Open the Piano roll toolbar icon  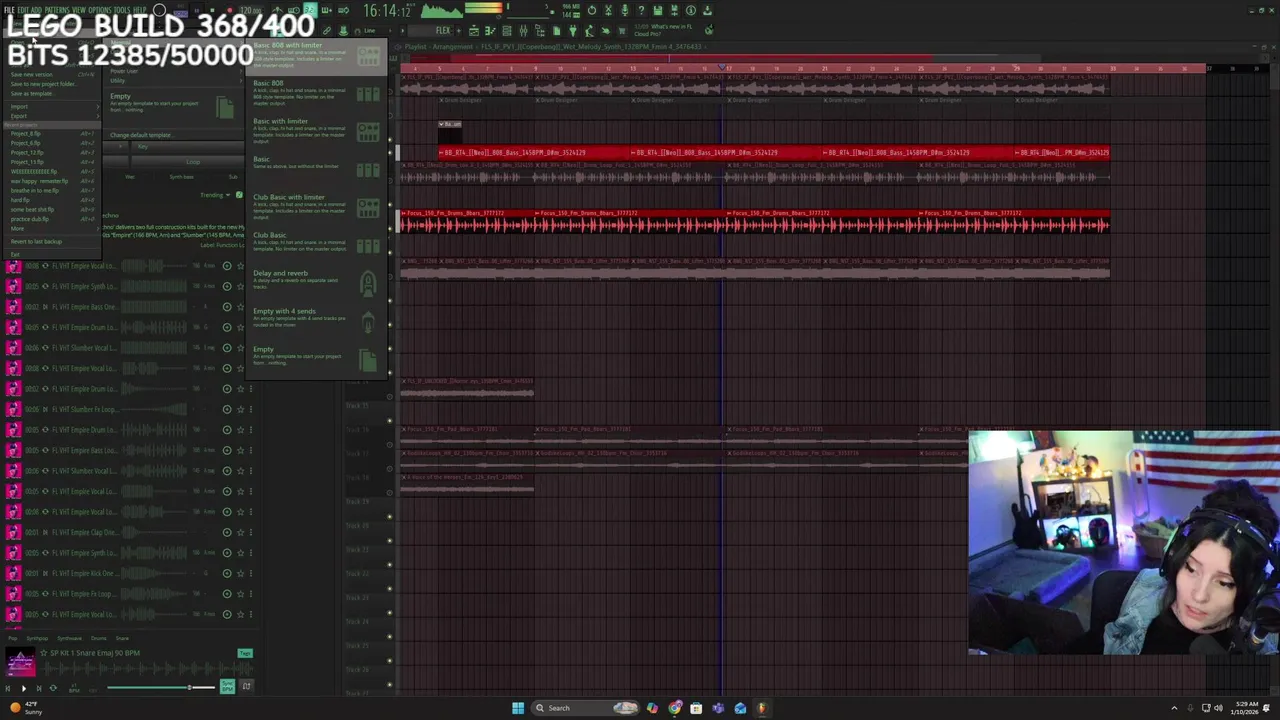click(490, 30)
